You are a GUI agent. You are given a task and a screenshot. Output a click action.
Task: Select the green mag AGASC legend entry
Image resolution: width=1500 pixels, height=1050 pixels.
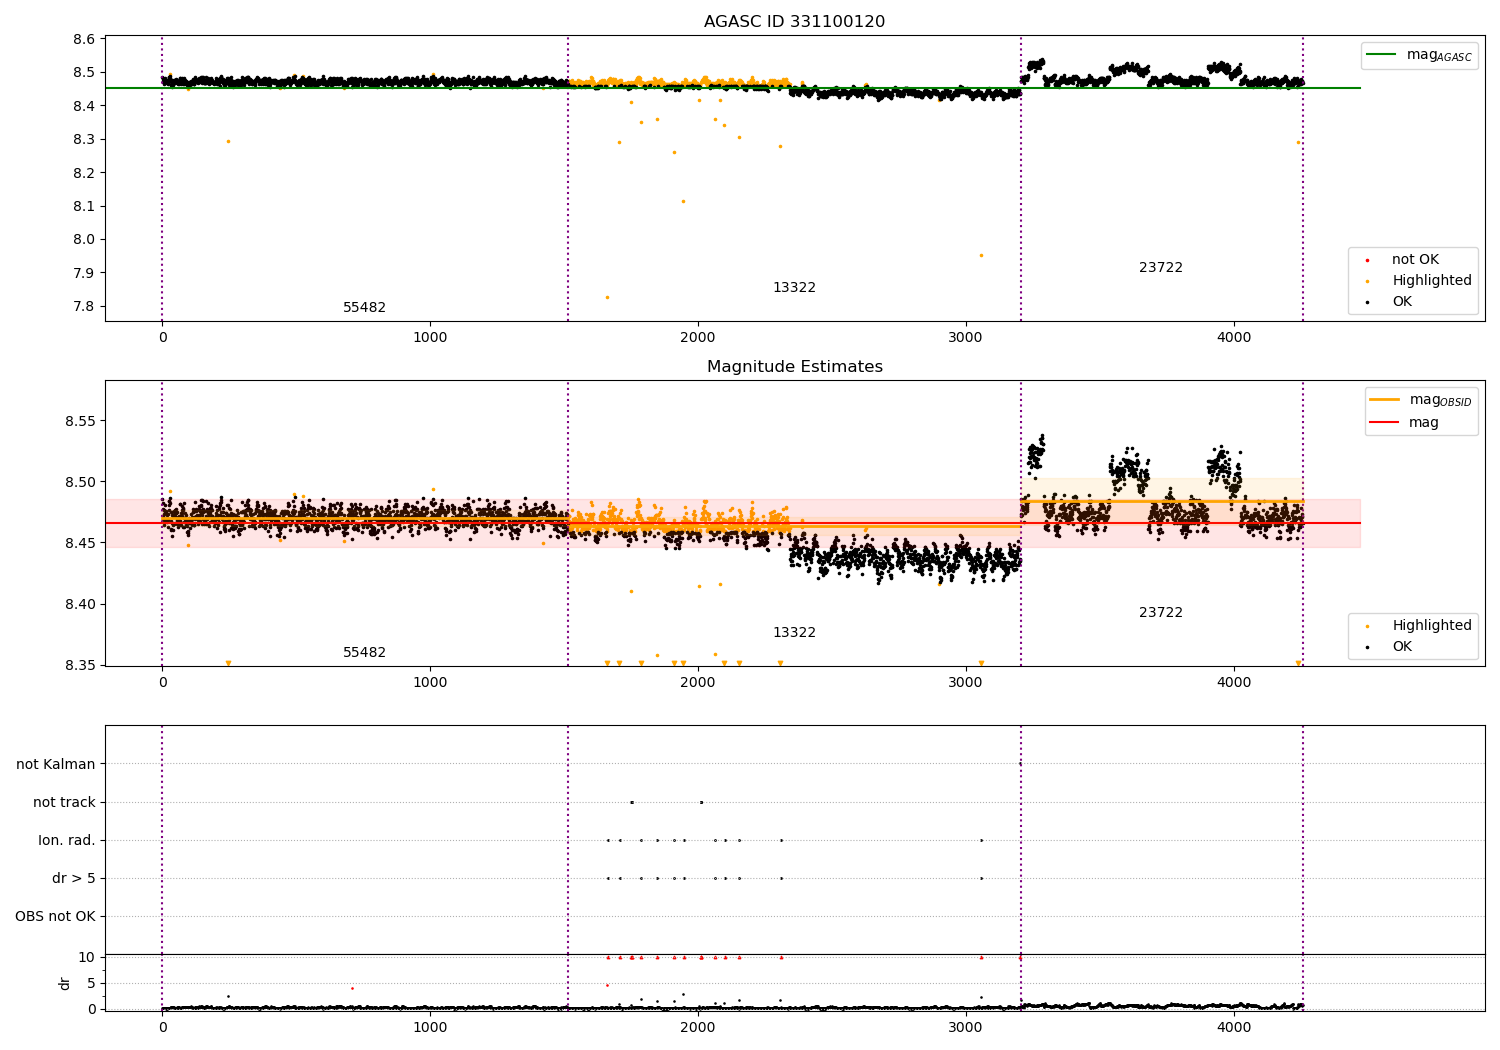click(x=1419, y=55)
